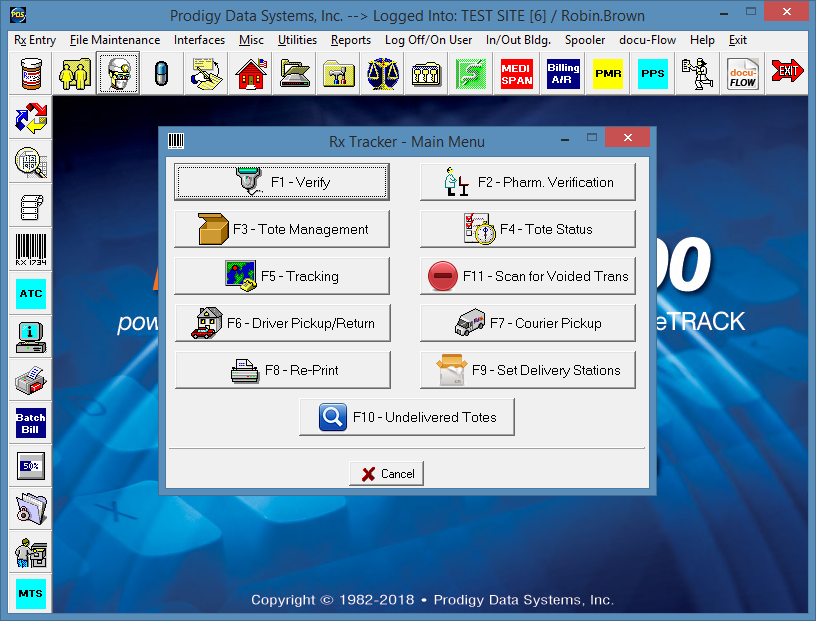816x621 pixels.
Task: Cancel the Rx Tracker main menu dialog
Action: (x=387, y=474)
